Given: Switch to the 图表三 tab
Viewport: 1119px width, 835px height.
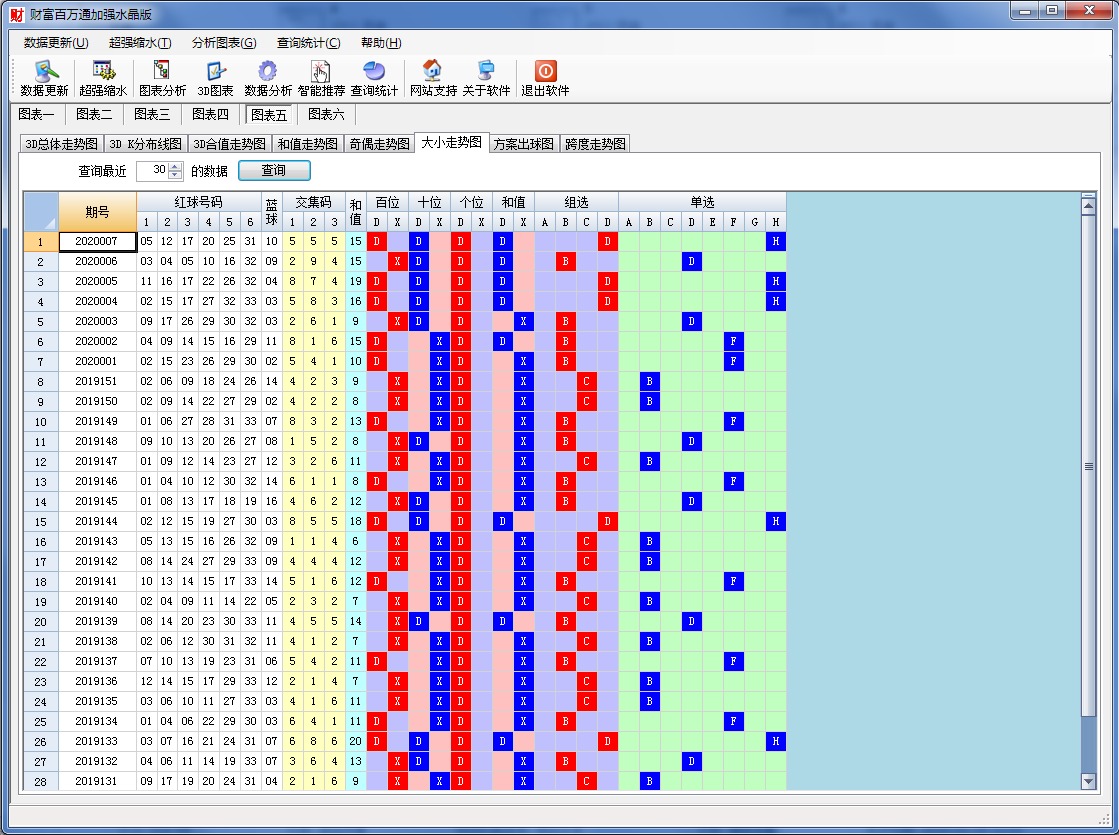Looking at the screenshot, I should (x=152, y=115).
